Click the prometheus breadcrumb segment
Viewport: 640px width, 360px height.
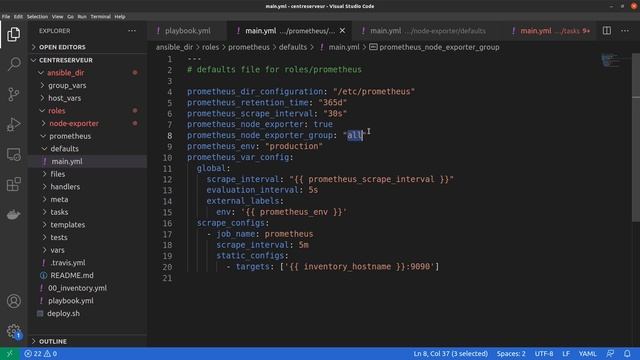[x=249, y=47]
